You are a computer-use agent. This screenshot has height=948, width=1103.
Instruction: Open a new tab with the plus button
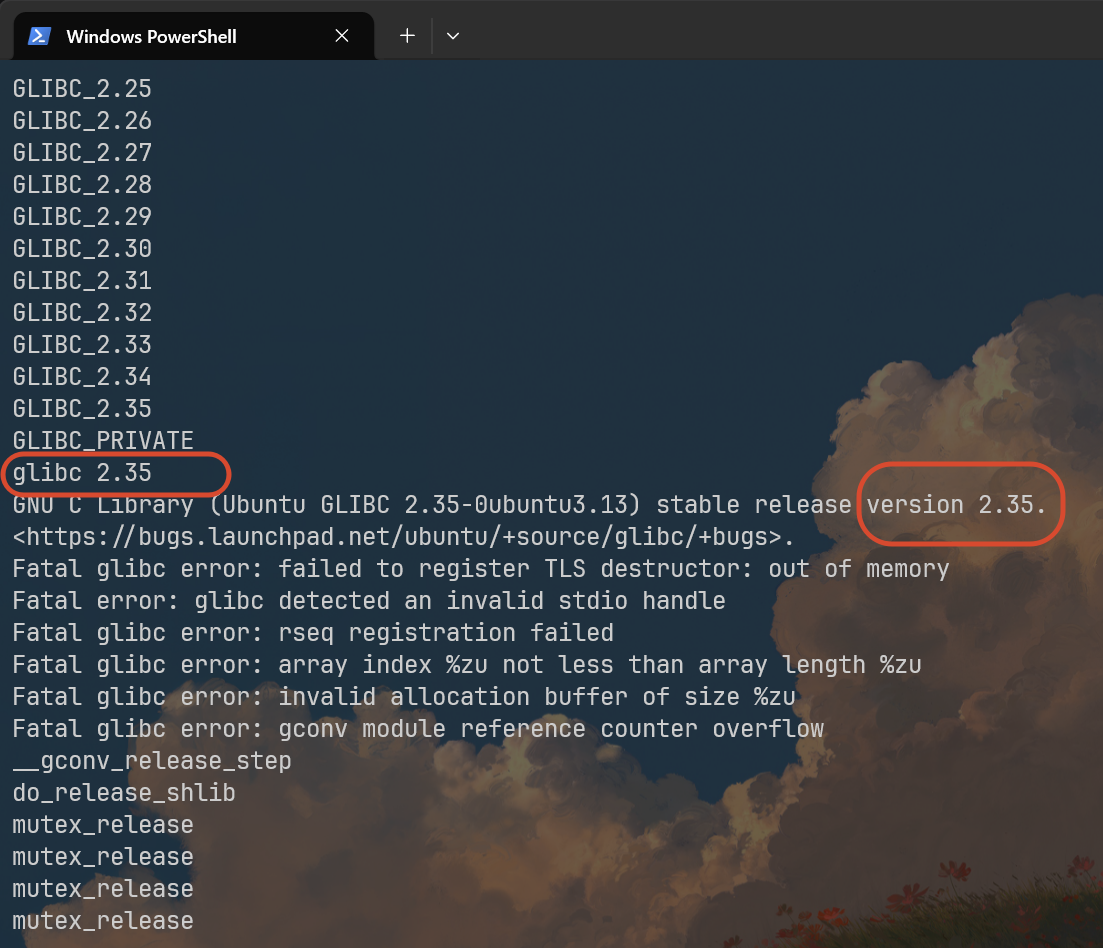pyautogui.click(x=407, y=36)
